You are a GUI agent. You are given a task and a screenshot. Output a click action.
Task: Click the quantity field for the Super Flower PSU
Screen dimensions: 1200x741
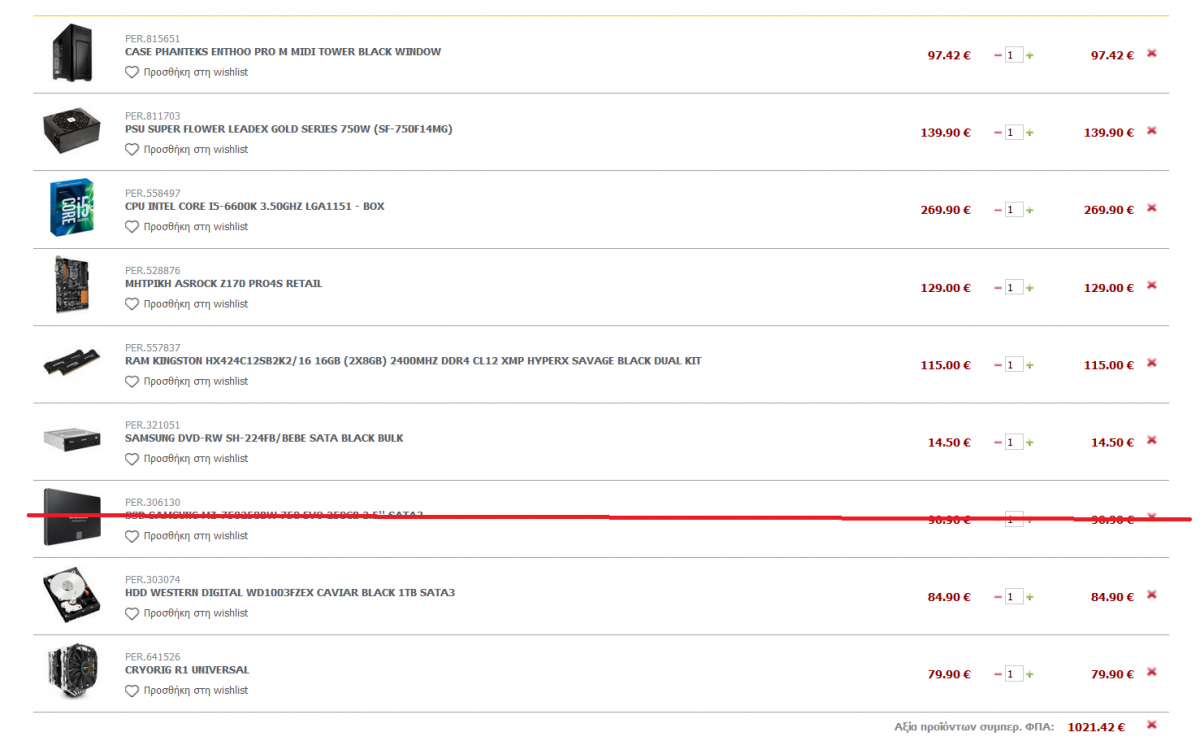1014,133
